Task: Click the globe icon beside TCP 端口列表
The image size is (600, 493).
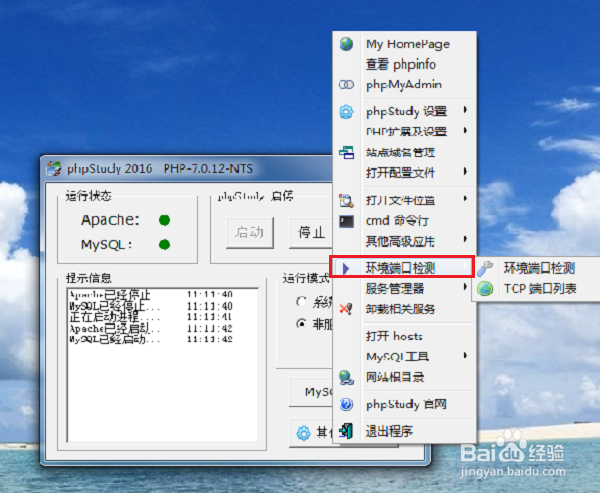Action: [485, 289]
